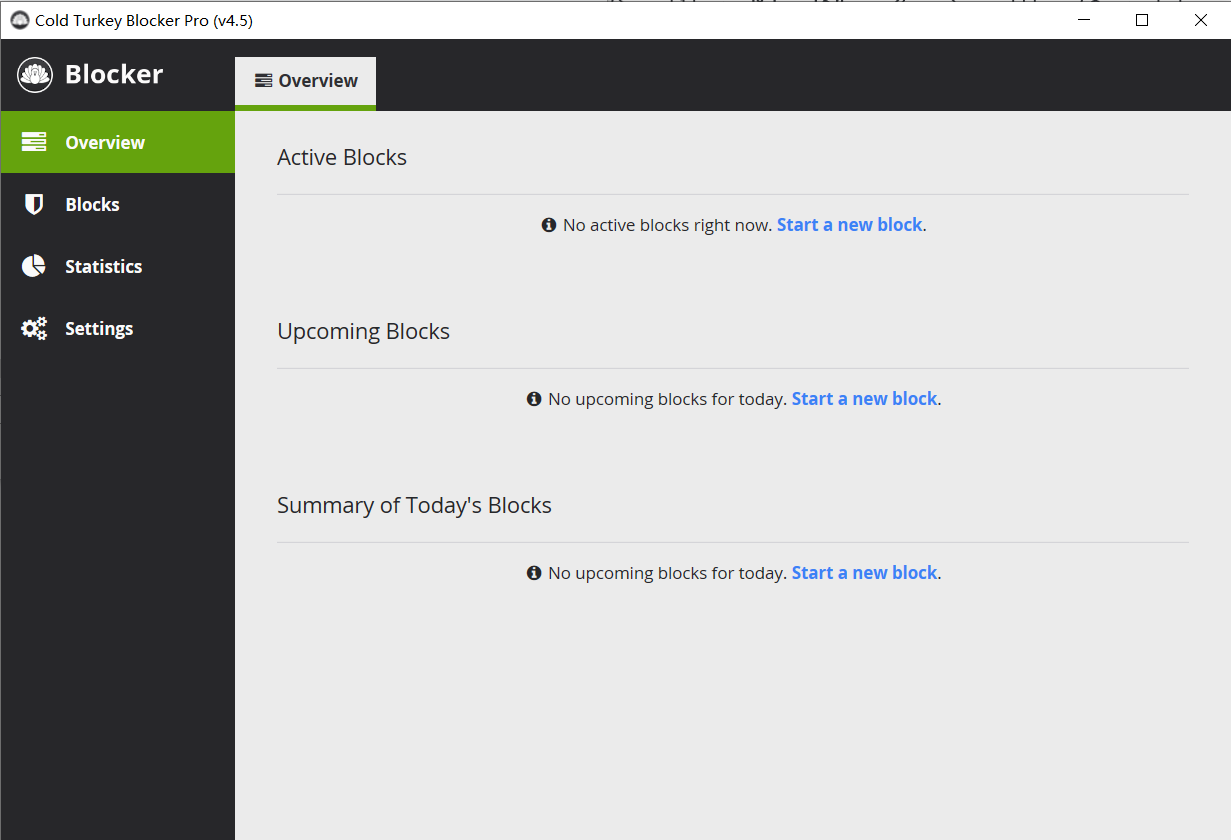Click the Cold Turkey icon in the title bar
This screenshot has width=1231, height=840.
pos(20,19)
